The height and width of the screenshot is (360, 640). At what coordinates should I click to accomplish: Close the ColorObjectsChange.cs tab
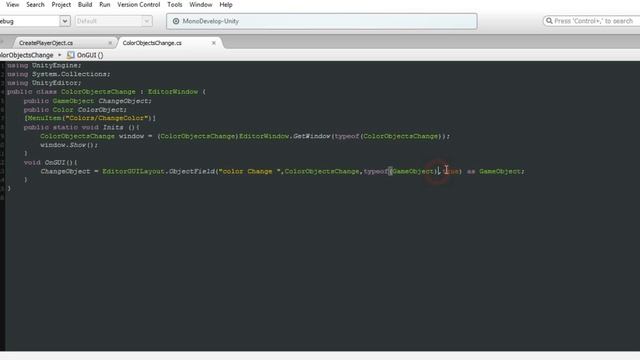(213, 43)
